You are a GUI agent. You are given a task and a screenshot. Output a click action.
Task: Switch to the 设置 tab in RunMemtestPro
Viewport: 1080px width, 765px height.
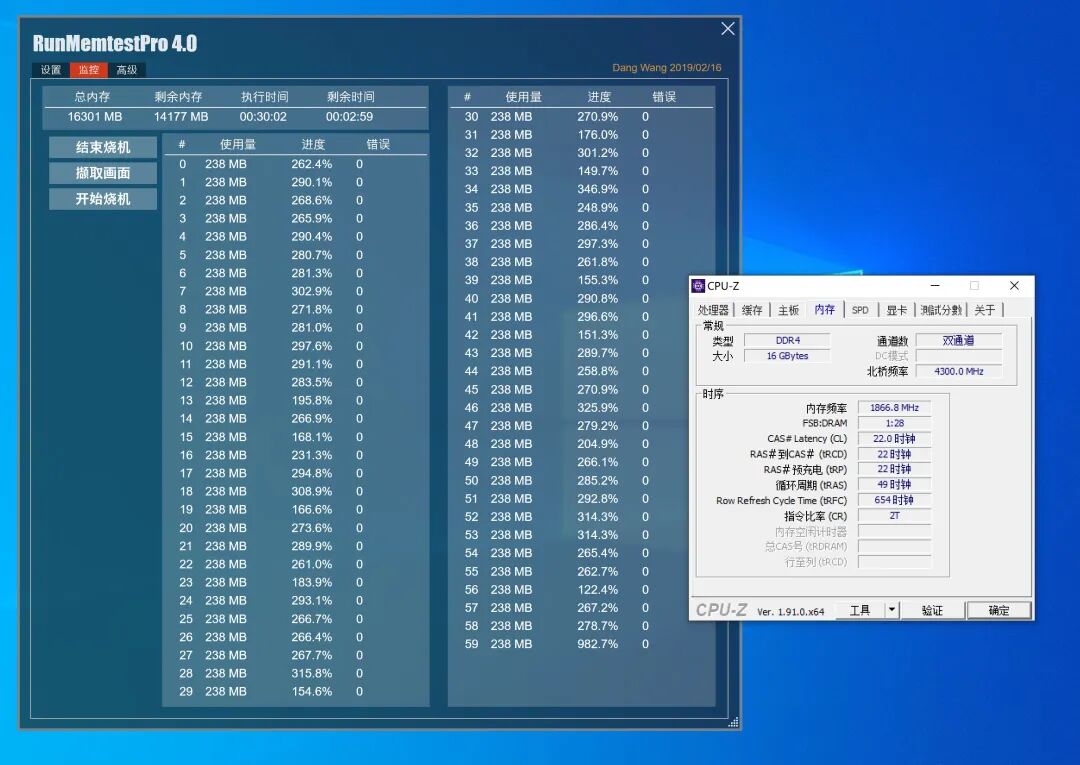tap(49, 69)
